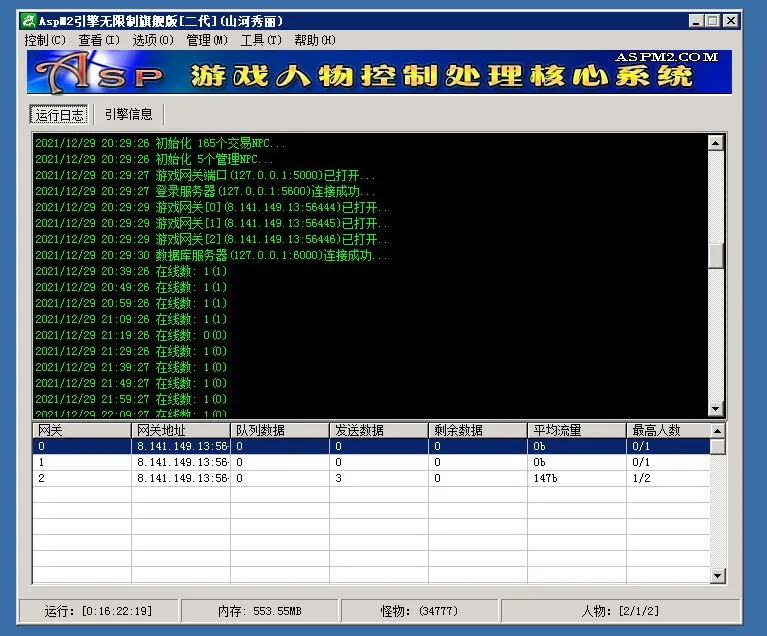Screen dimensions: 767x636
Task: Click log line 游戏网关端口 127.0.0.1:5000 已打开
Action: [x=205, y=175]
